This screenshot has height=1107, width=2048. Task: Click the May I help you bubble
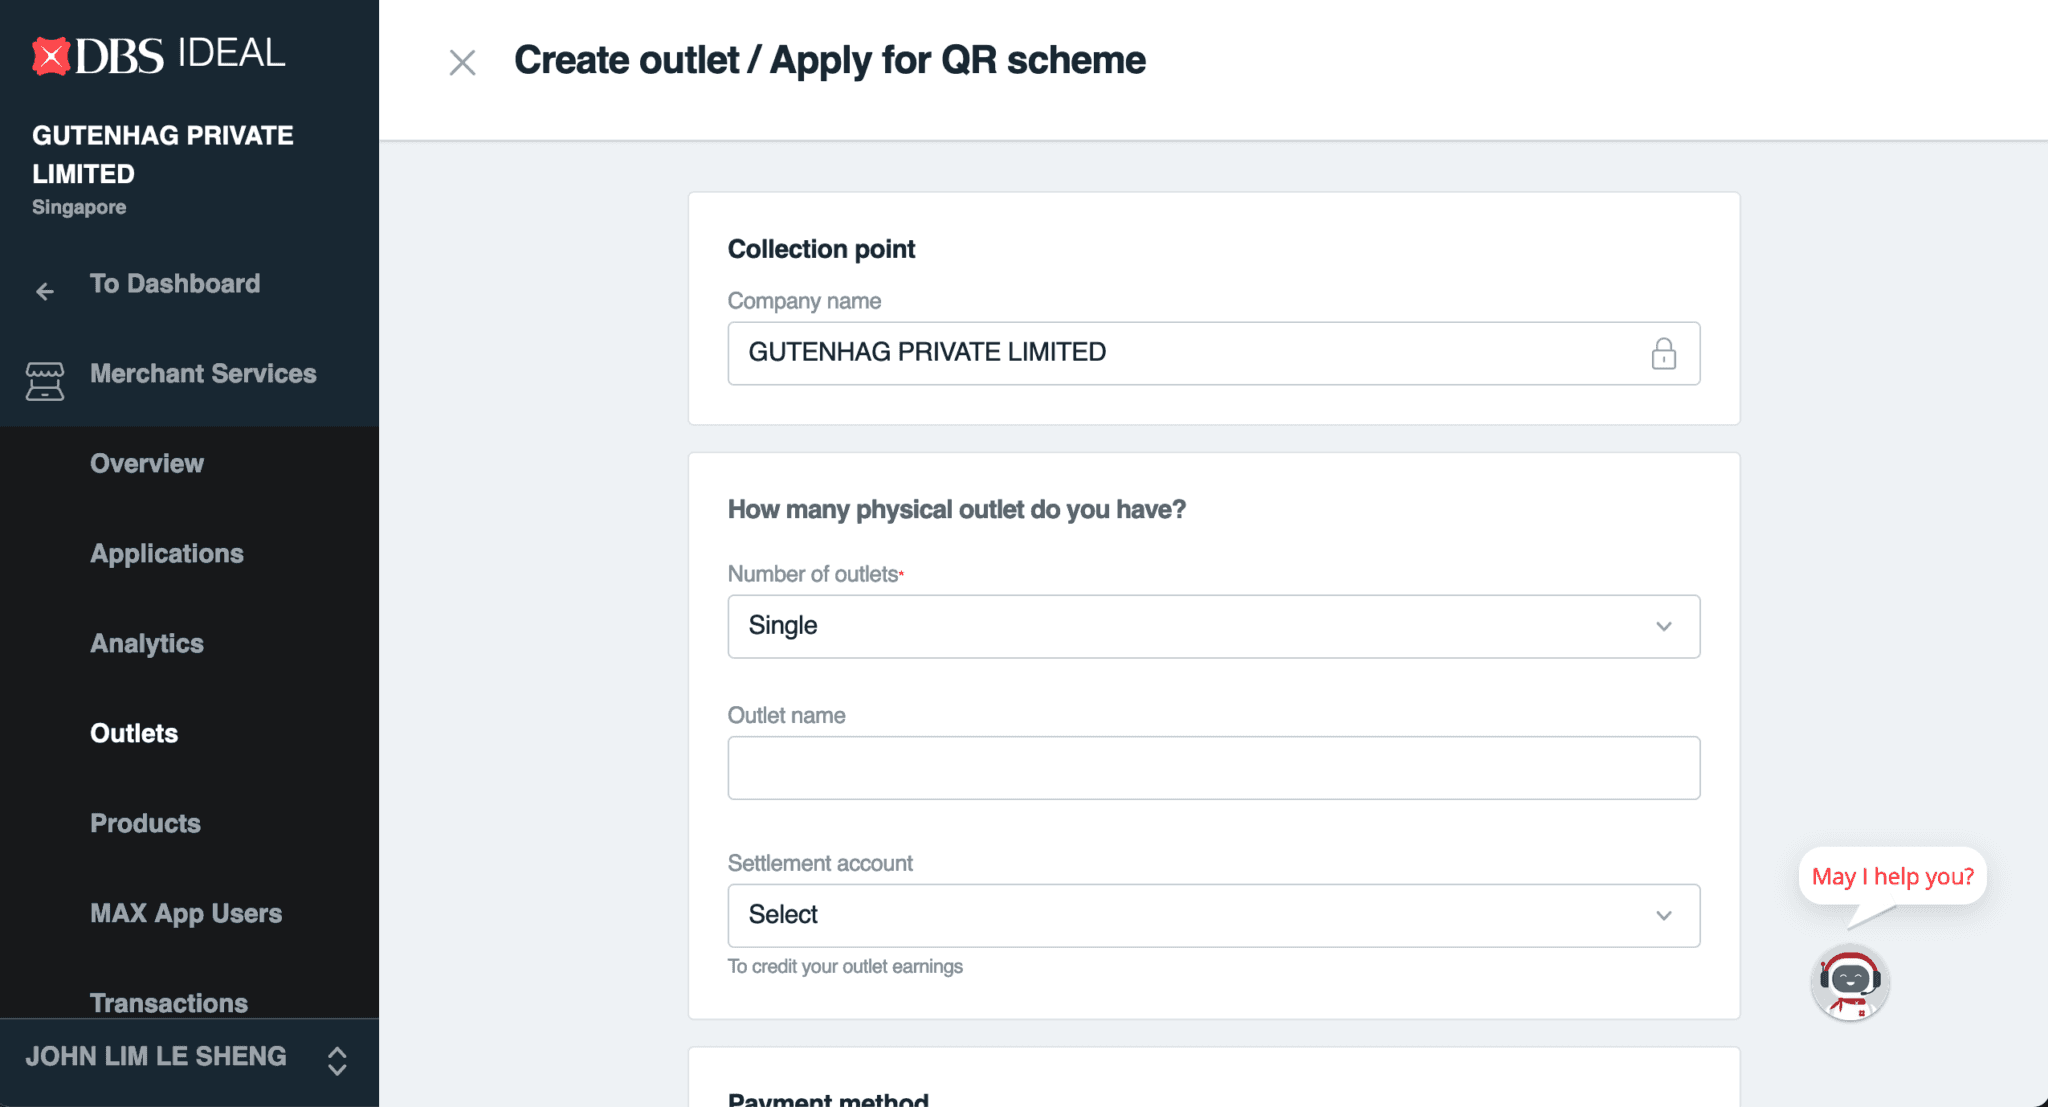1893,877
